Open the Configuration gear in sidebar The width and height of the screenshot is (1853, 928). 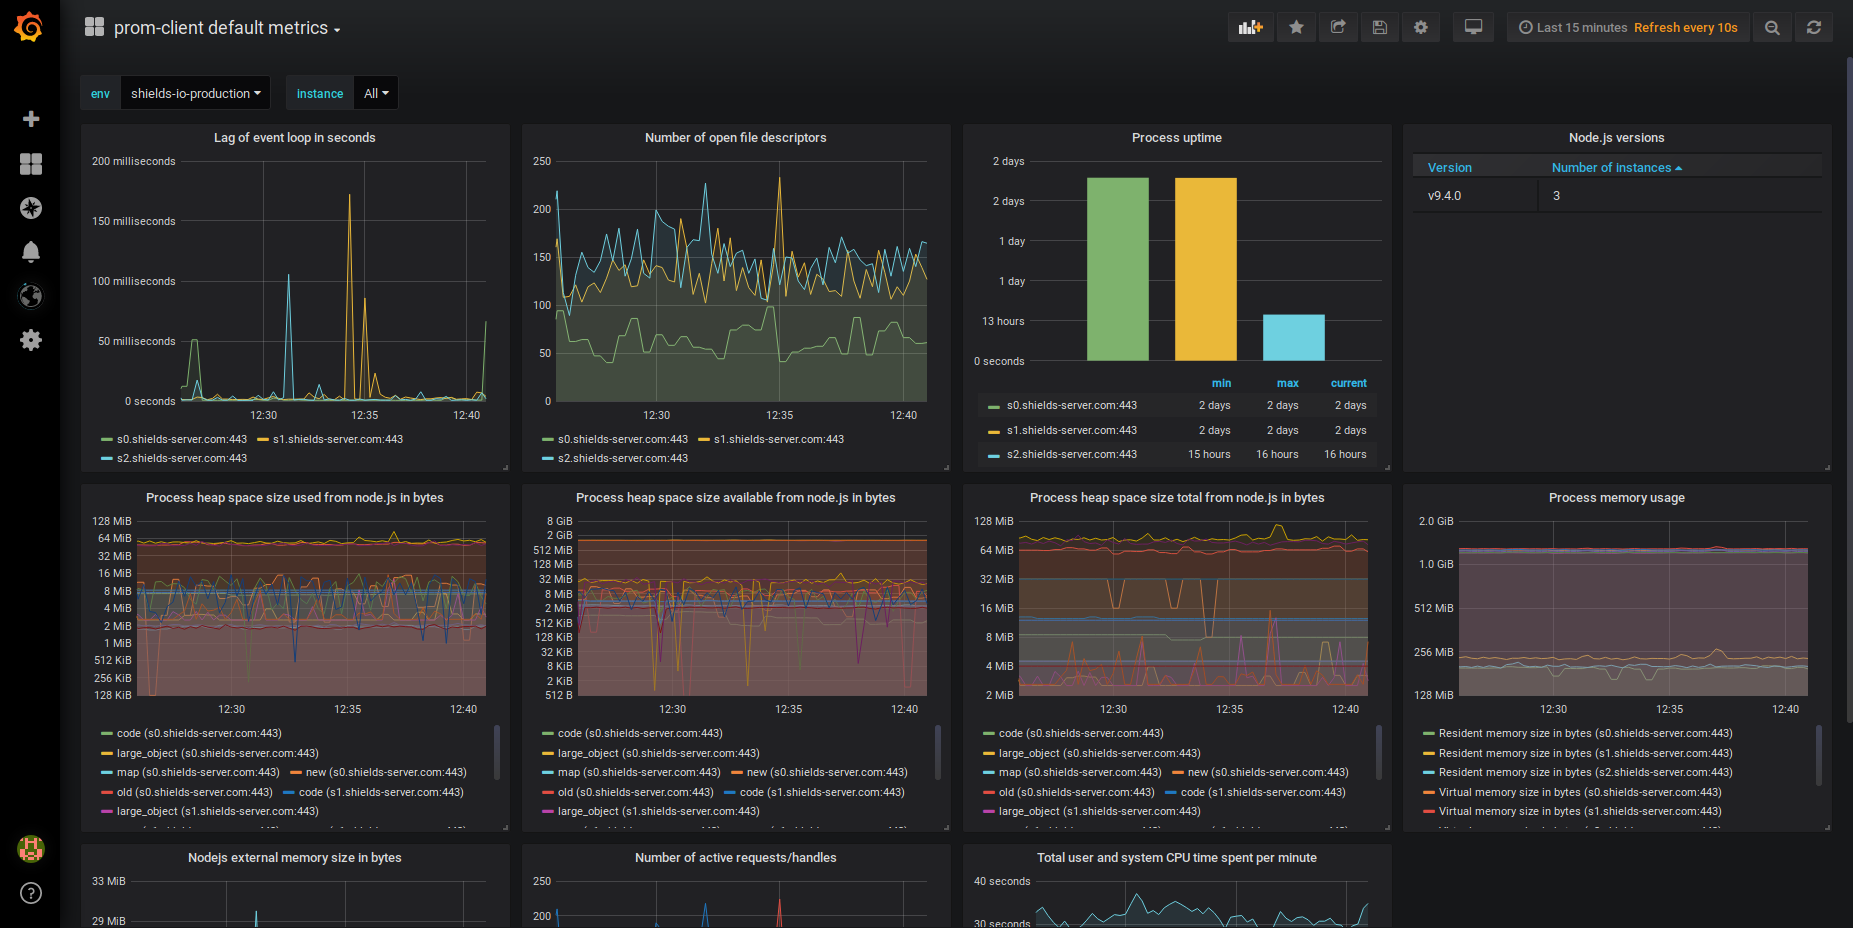tap(31, 340)
